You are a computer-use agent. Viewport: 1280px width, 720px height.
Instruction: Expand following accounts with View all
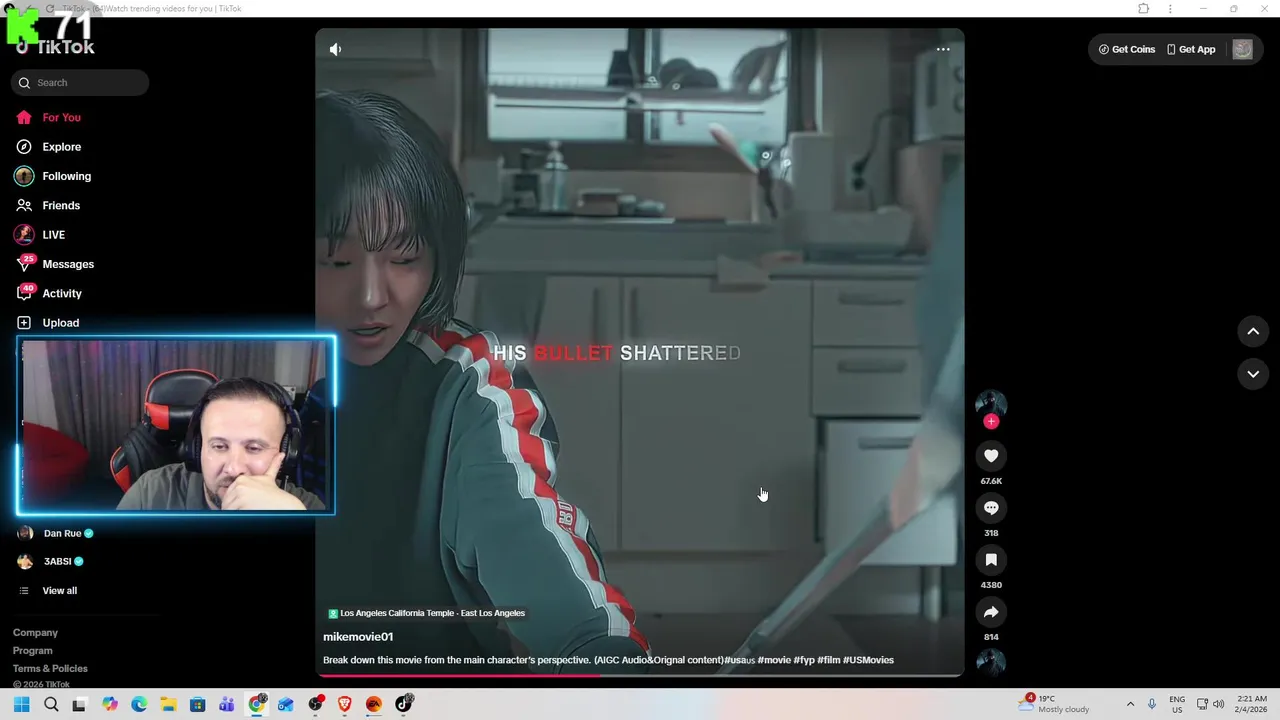pyautogui.click(x=48, y=591)
